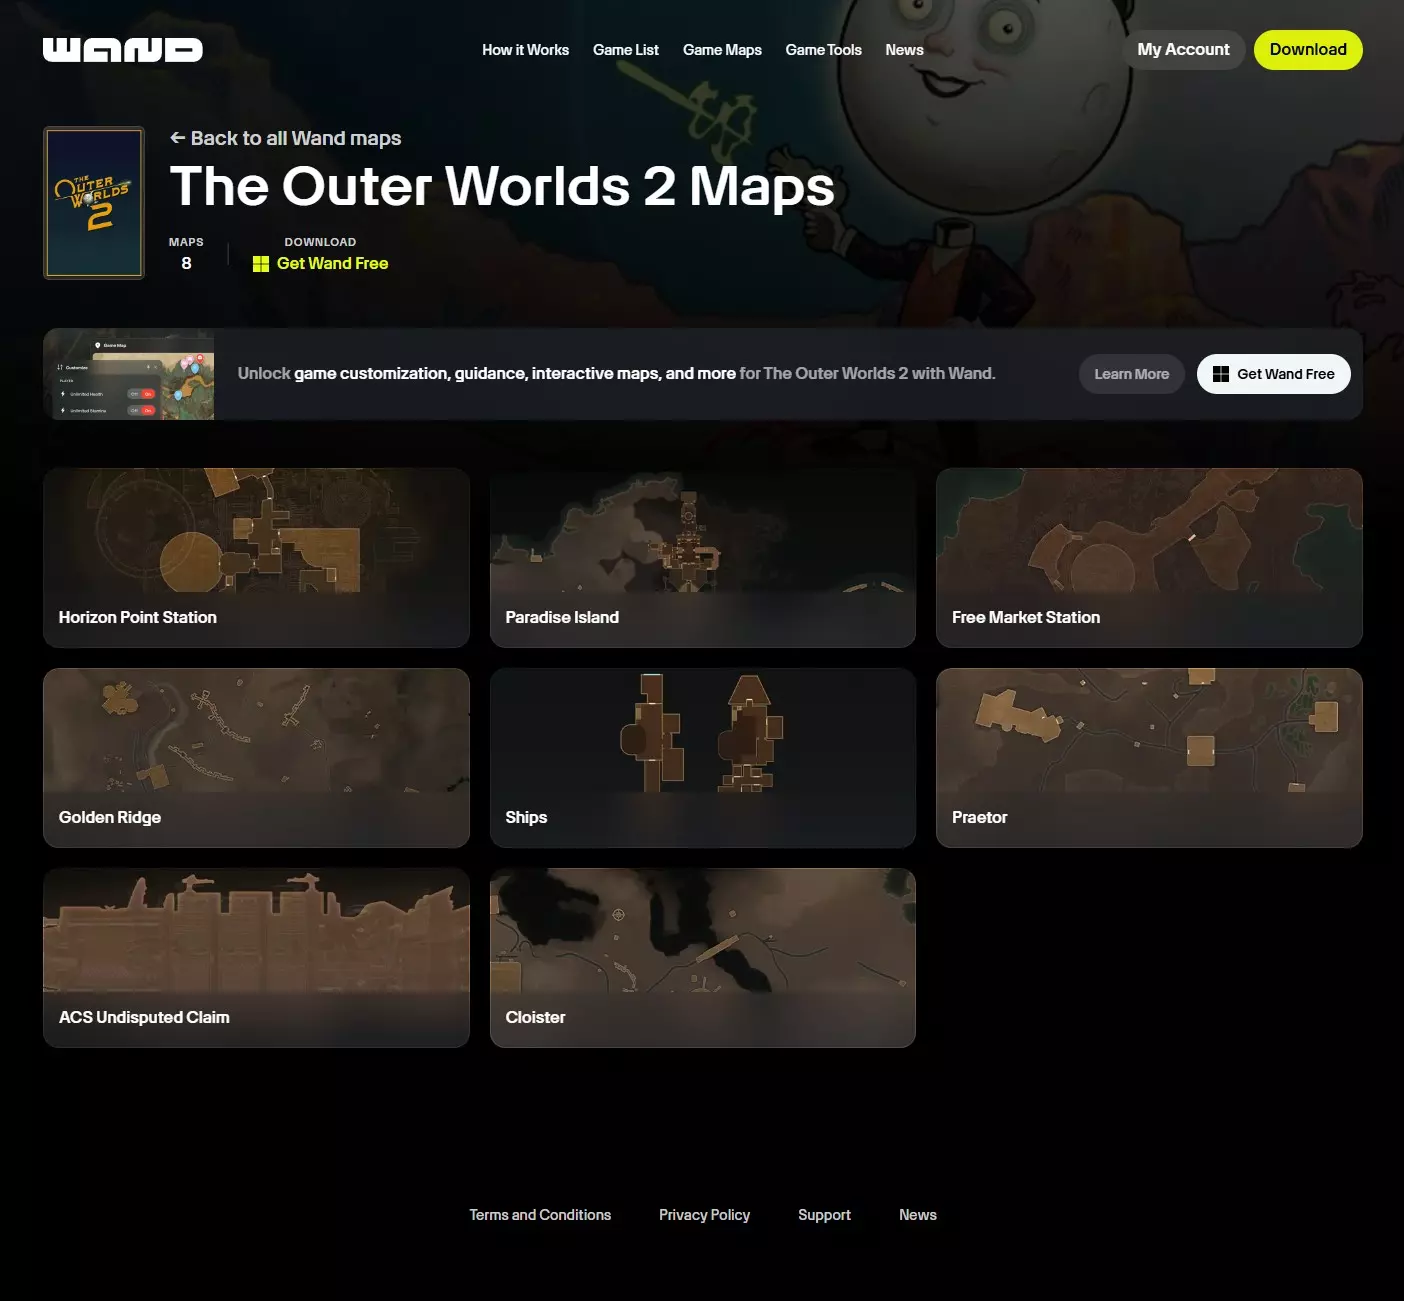
Task: Open The Outer Worlds 2 cover art
Action: [94, 203]
